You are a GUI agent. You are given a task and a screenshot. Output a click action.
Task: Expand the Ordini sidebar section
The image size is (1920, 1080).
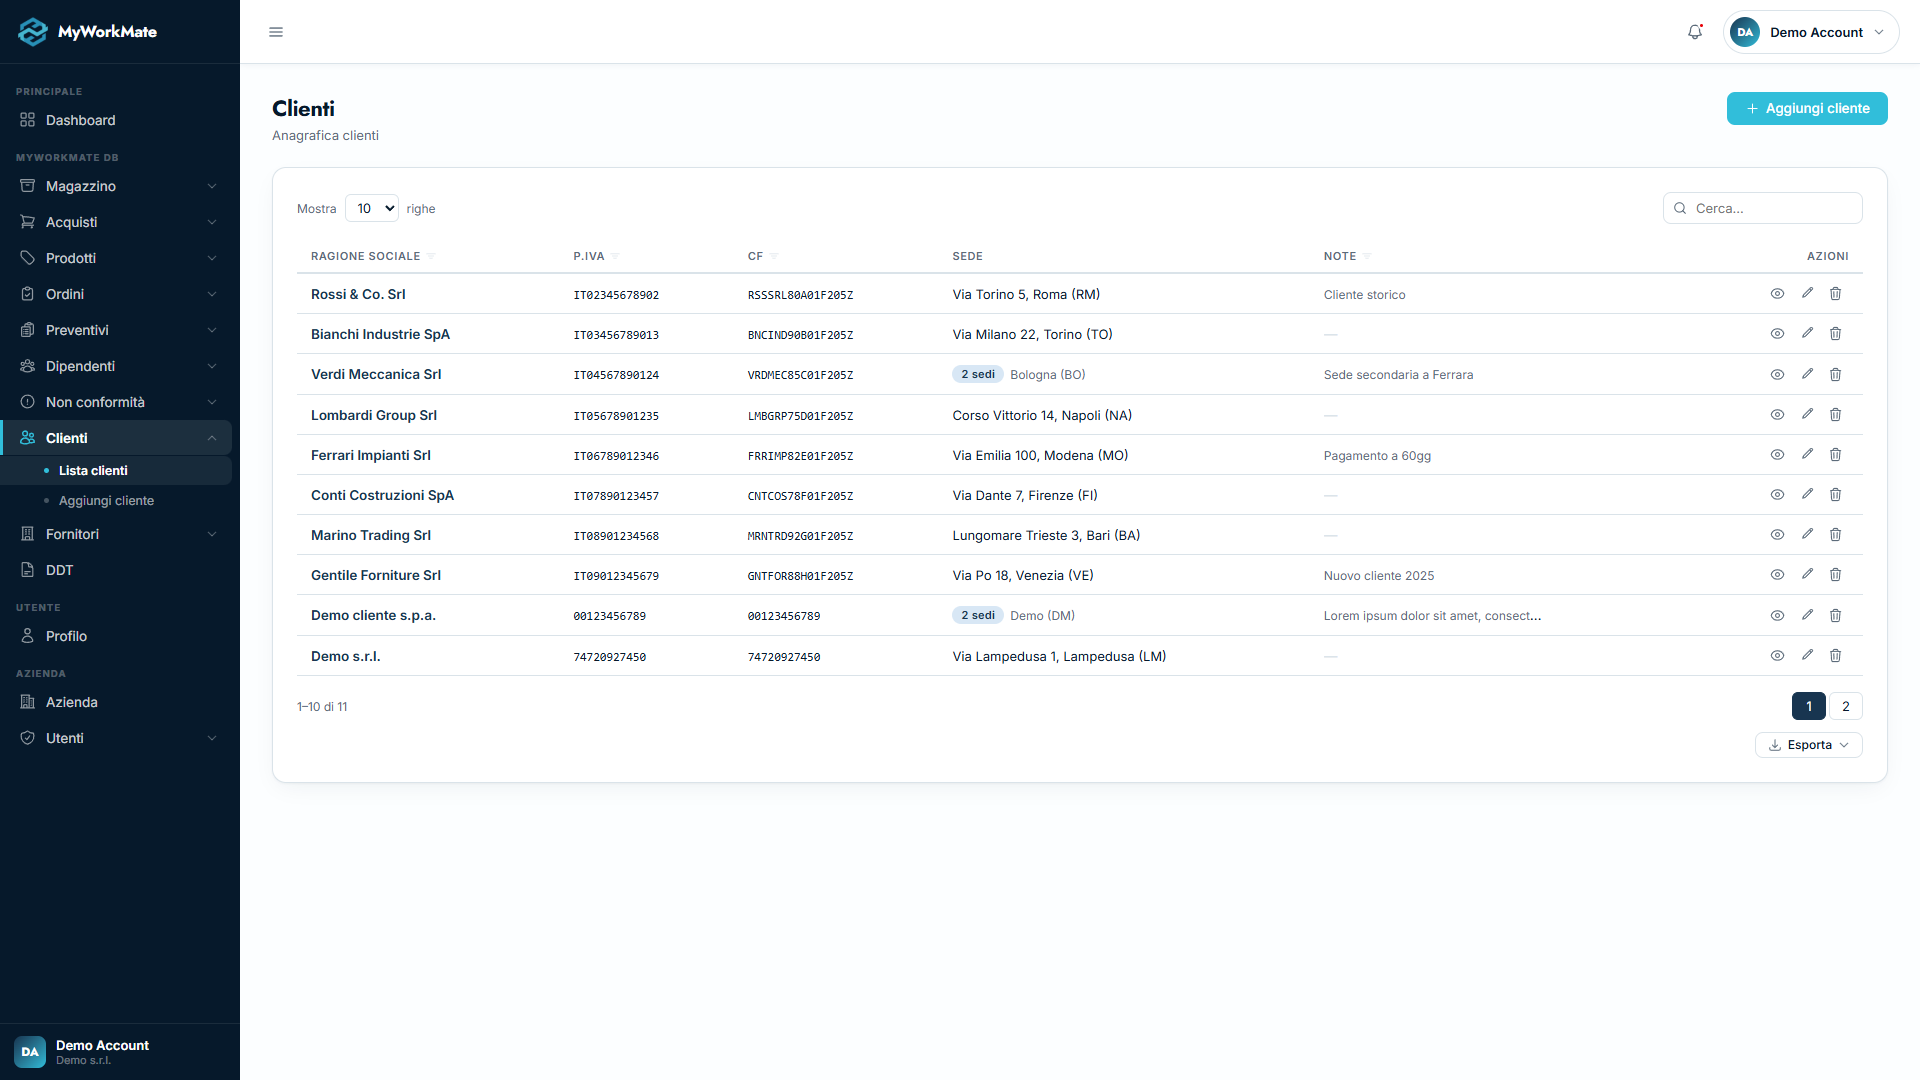(118, 294)
